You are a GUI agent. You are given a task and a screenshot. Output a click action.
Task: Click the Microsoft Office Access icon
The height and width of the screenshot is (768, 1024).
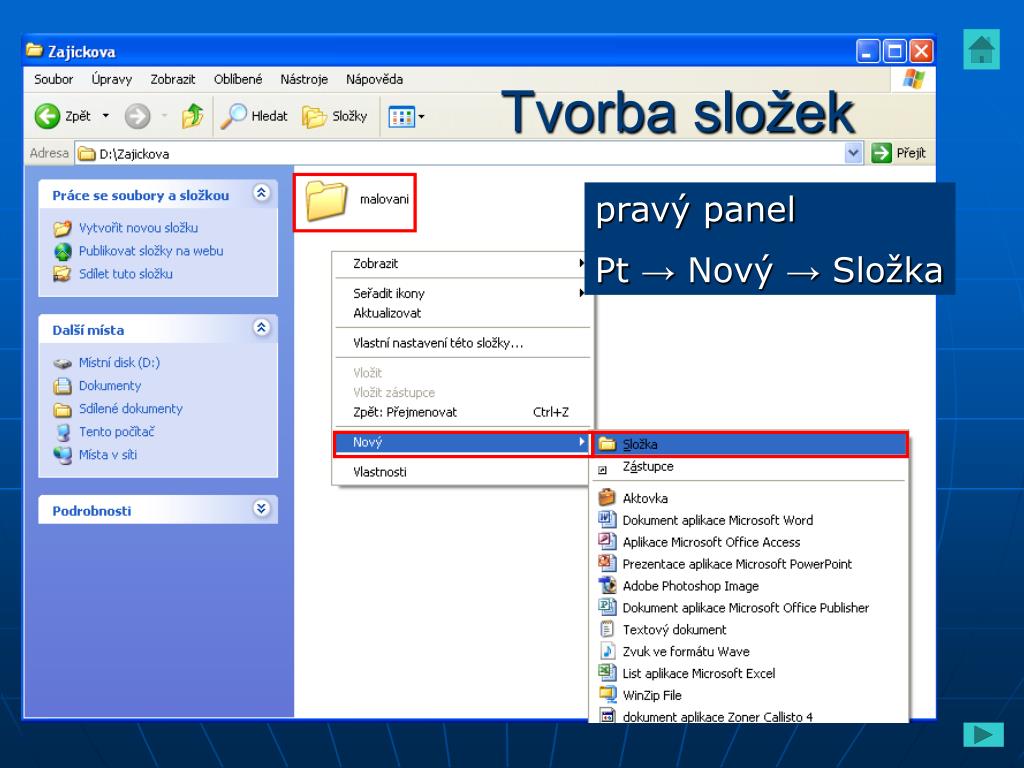coord(607,541)
